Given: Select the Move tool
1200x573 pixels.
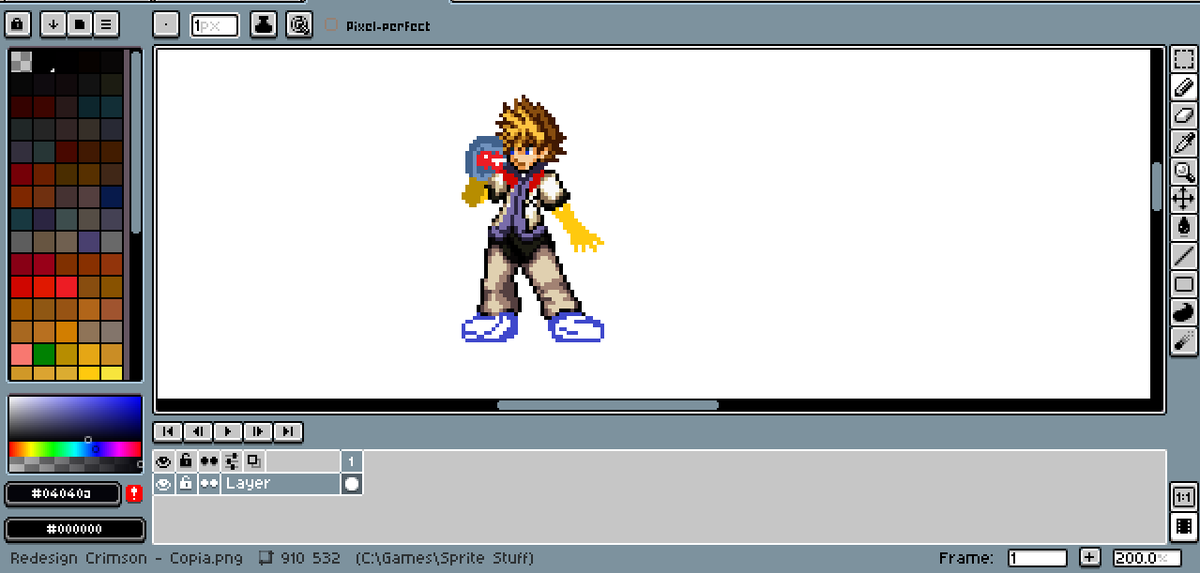Looking at the screenshot, I should (1184, 199).
